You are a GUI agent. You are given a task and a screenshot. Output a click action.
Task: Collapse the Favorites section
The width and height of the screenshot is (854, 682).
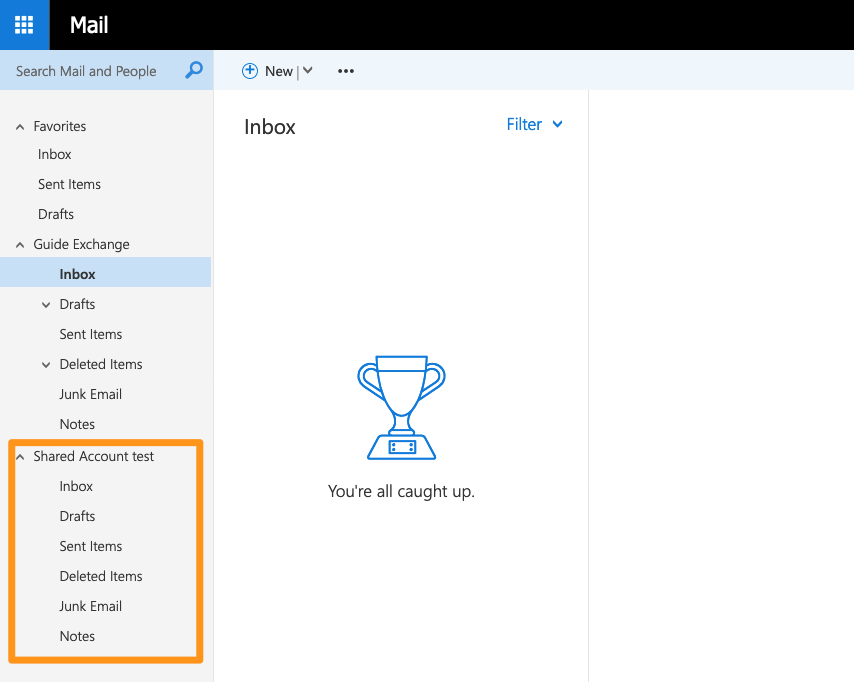20,127
